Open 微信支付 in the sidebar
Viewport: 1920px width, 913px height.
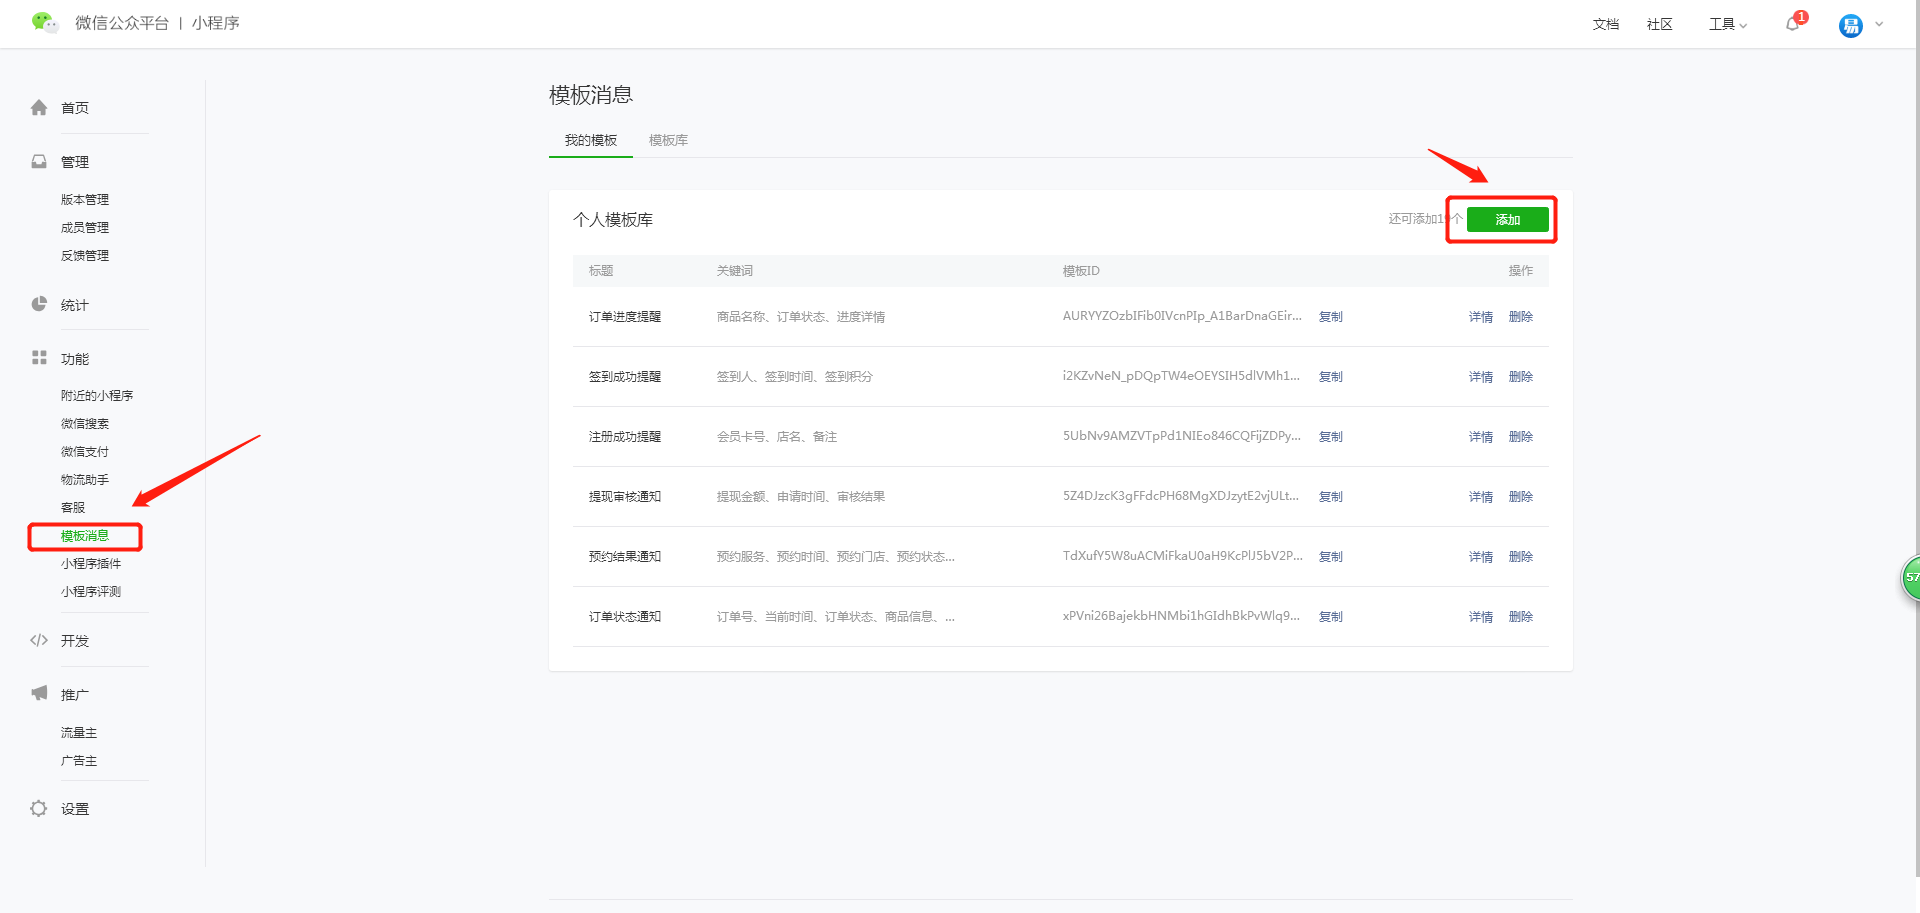tap(85, 452)
